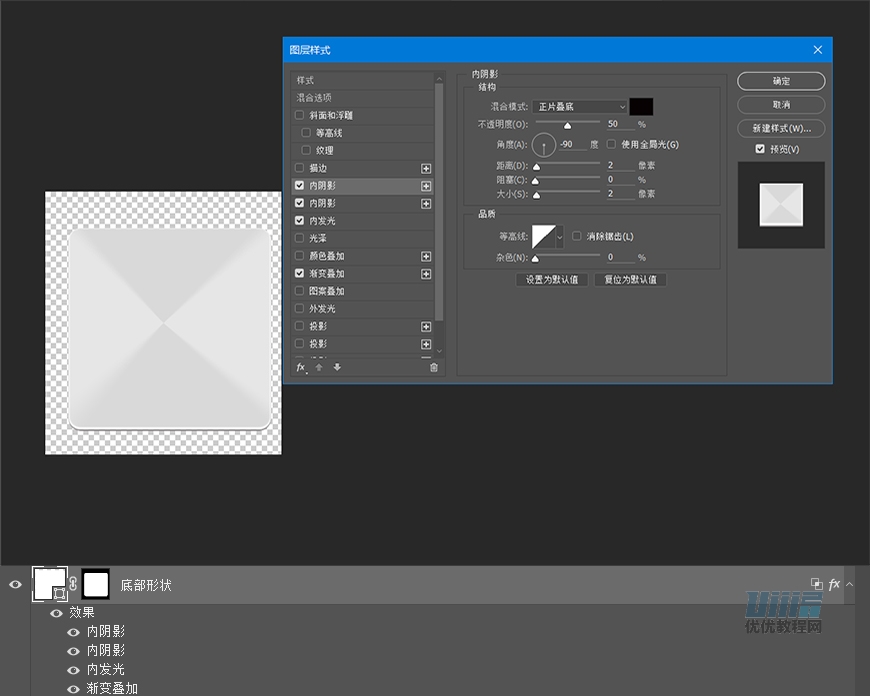
Task: Move effect down with the down arrow icon
Action: [x=337, y=367]
